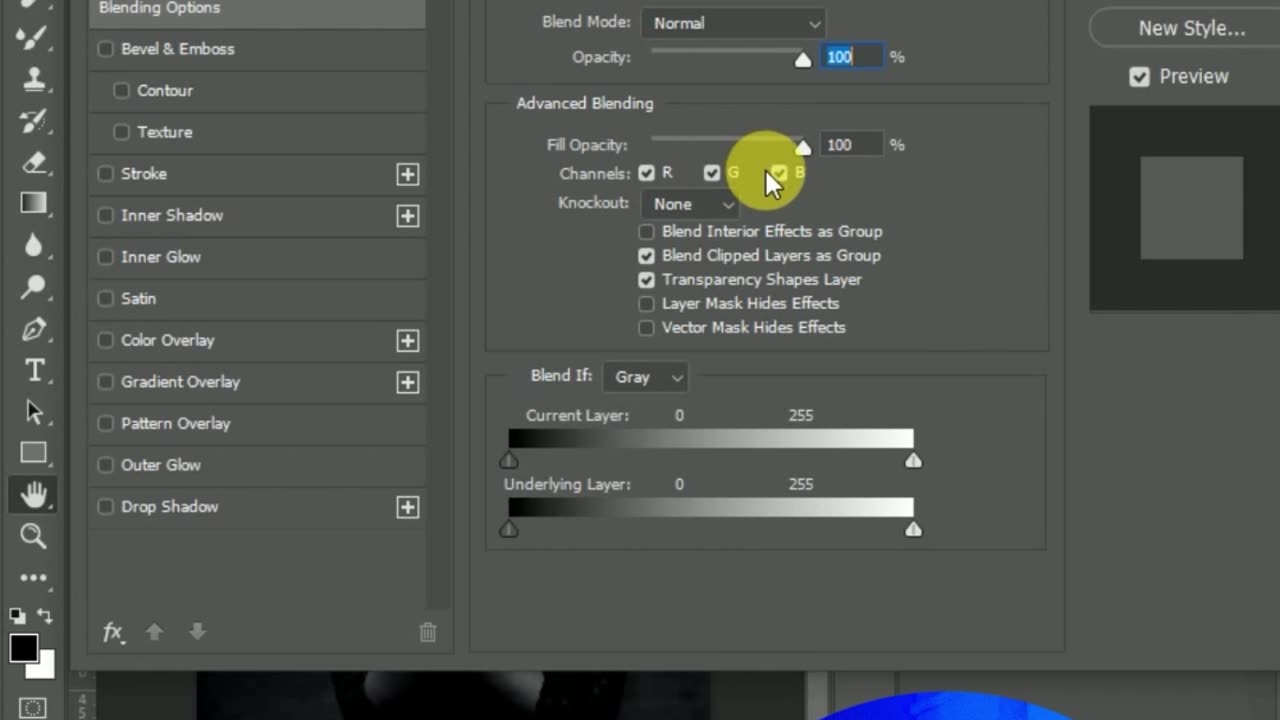
Task: Select the Blur tool droplet icon
Action: pyautogui.click(x=33, y=245)
